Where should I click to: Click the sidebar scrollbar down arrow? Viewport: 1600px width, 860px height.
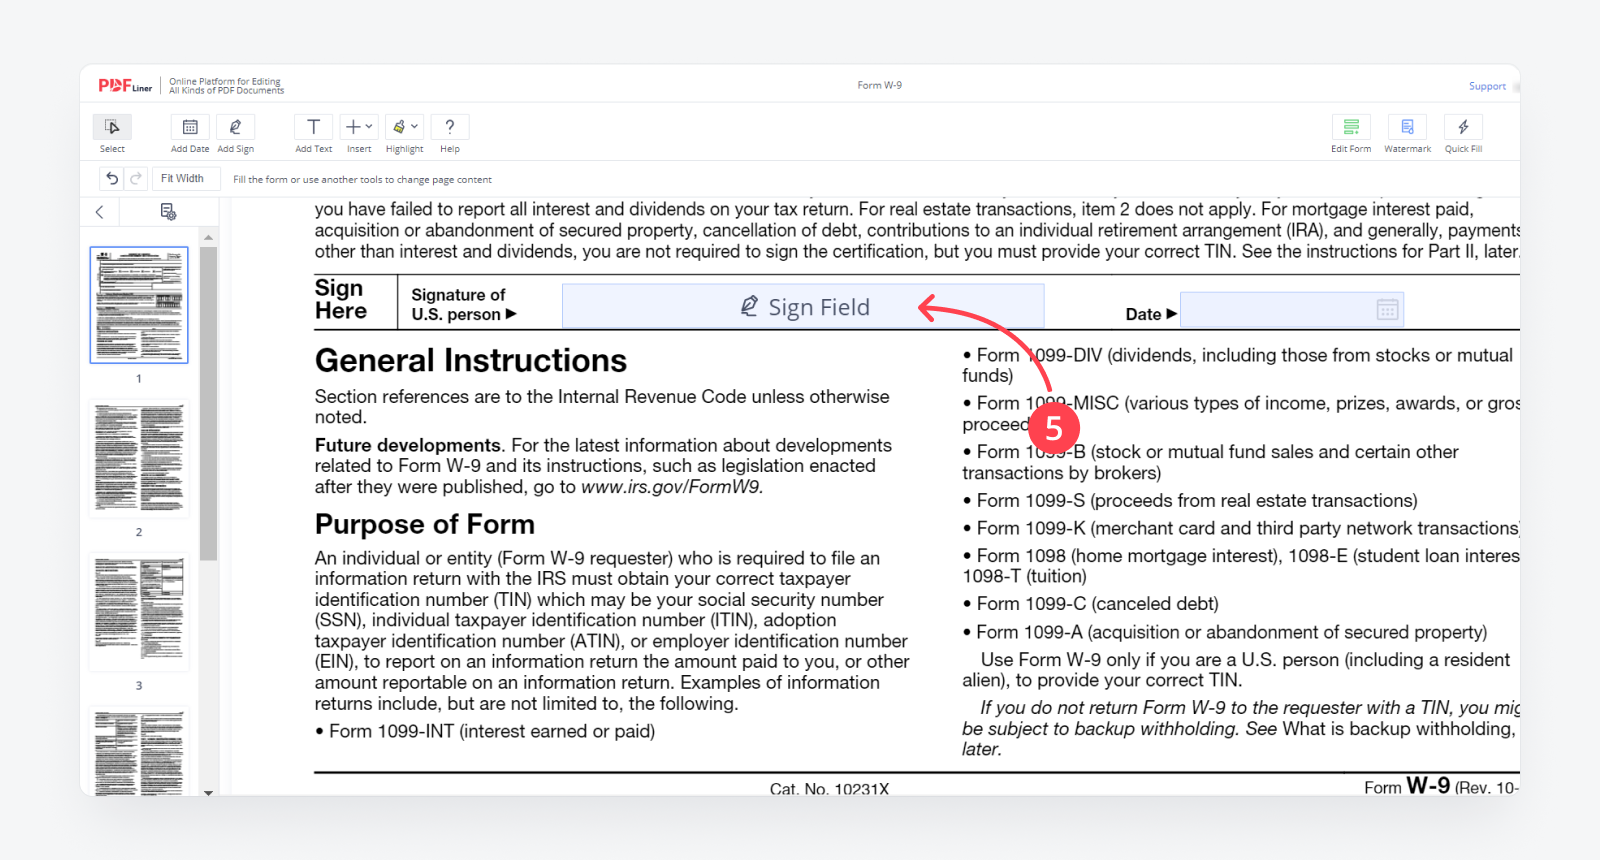pyautogui.click(x=208, y=792)
